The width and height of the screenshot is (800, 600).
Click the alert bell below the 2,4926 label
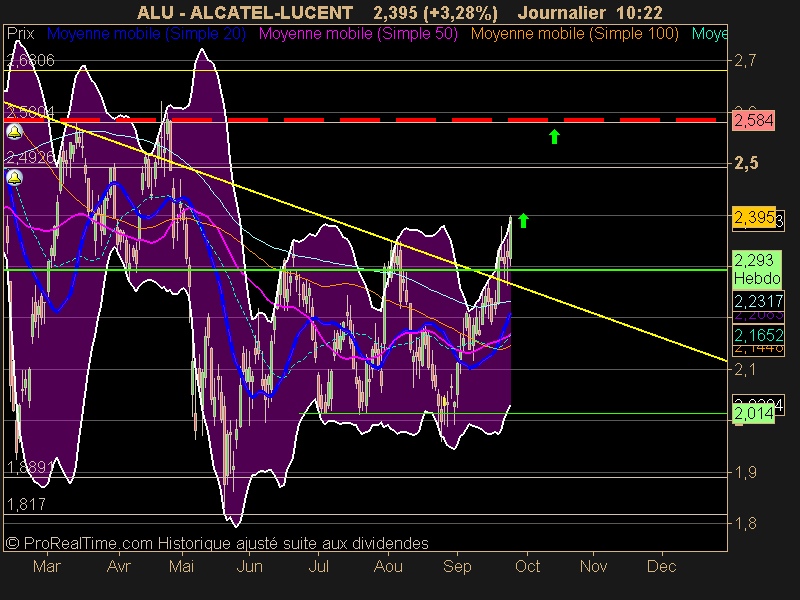[x=14, y=178]
